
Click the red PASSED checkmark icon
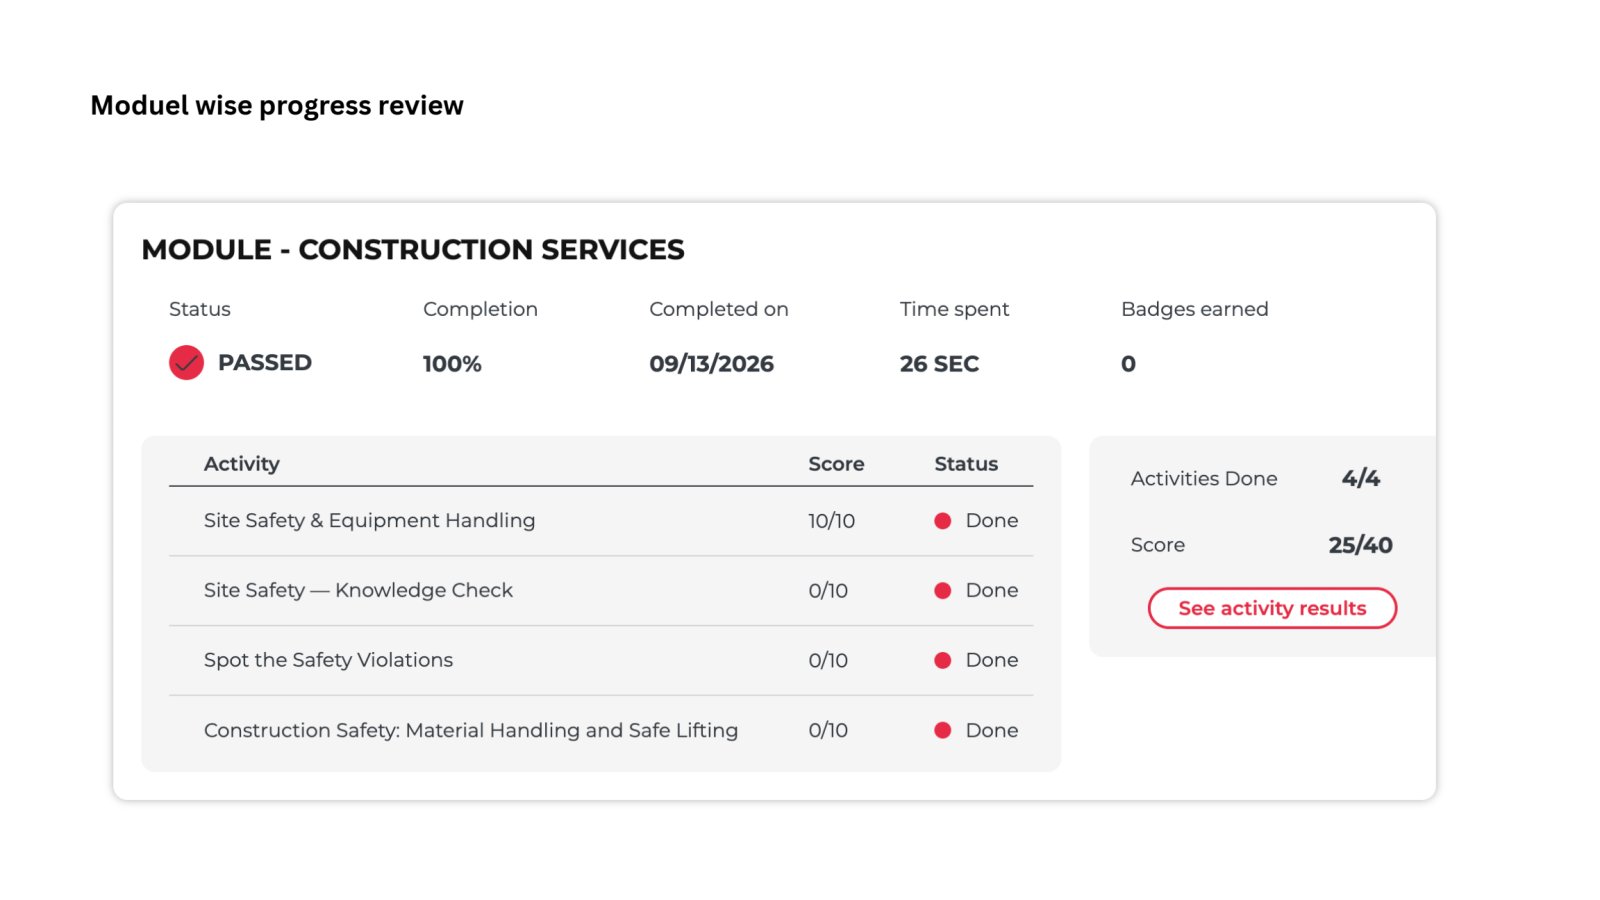pos(186,362)
